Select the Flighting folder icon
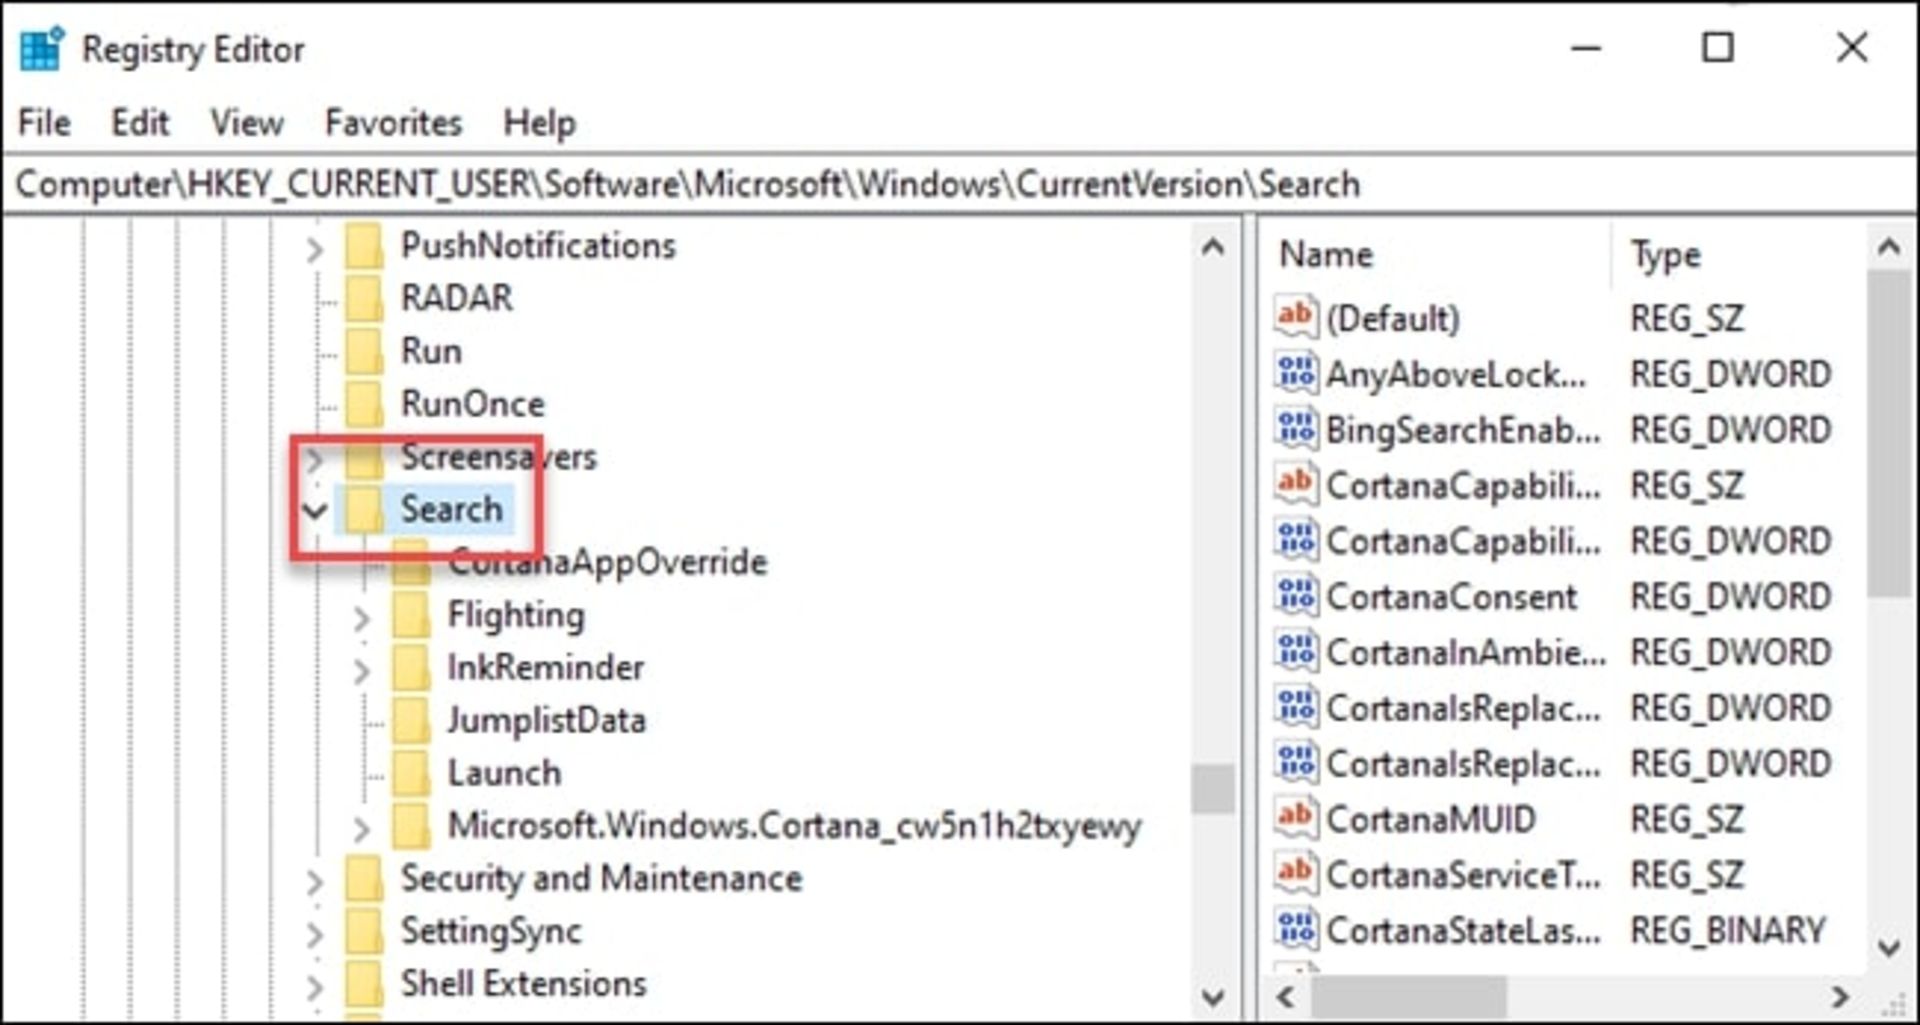 [411, 615]
